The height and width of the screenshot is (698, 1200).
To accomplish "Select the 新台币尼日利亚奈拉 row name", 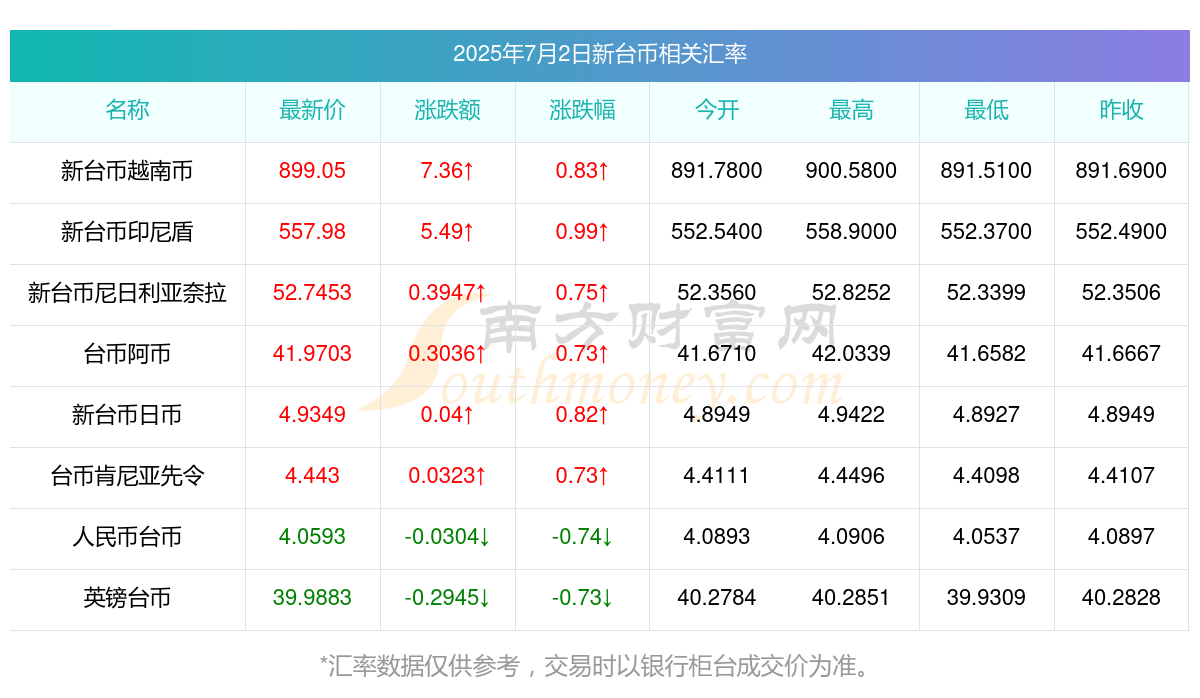I will coord(127,293).
